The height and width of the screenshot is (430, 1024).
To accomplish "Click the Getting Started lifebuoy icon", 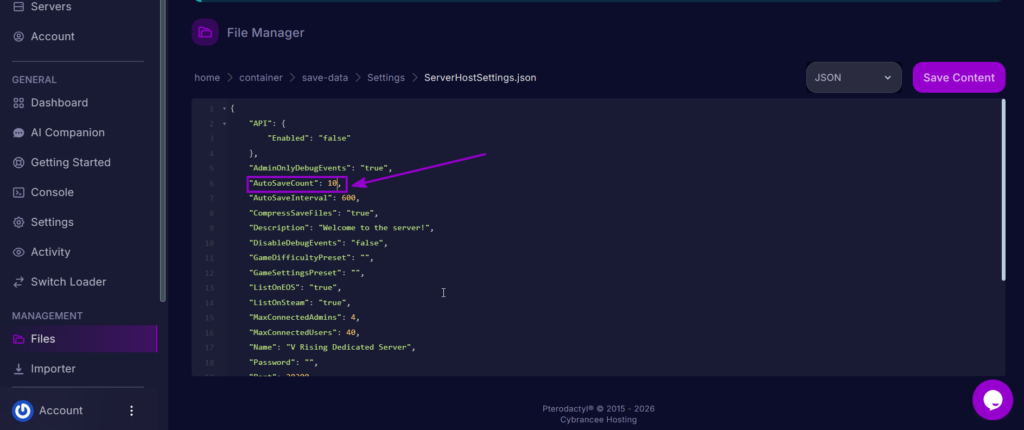I will 19,163.
